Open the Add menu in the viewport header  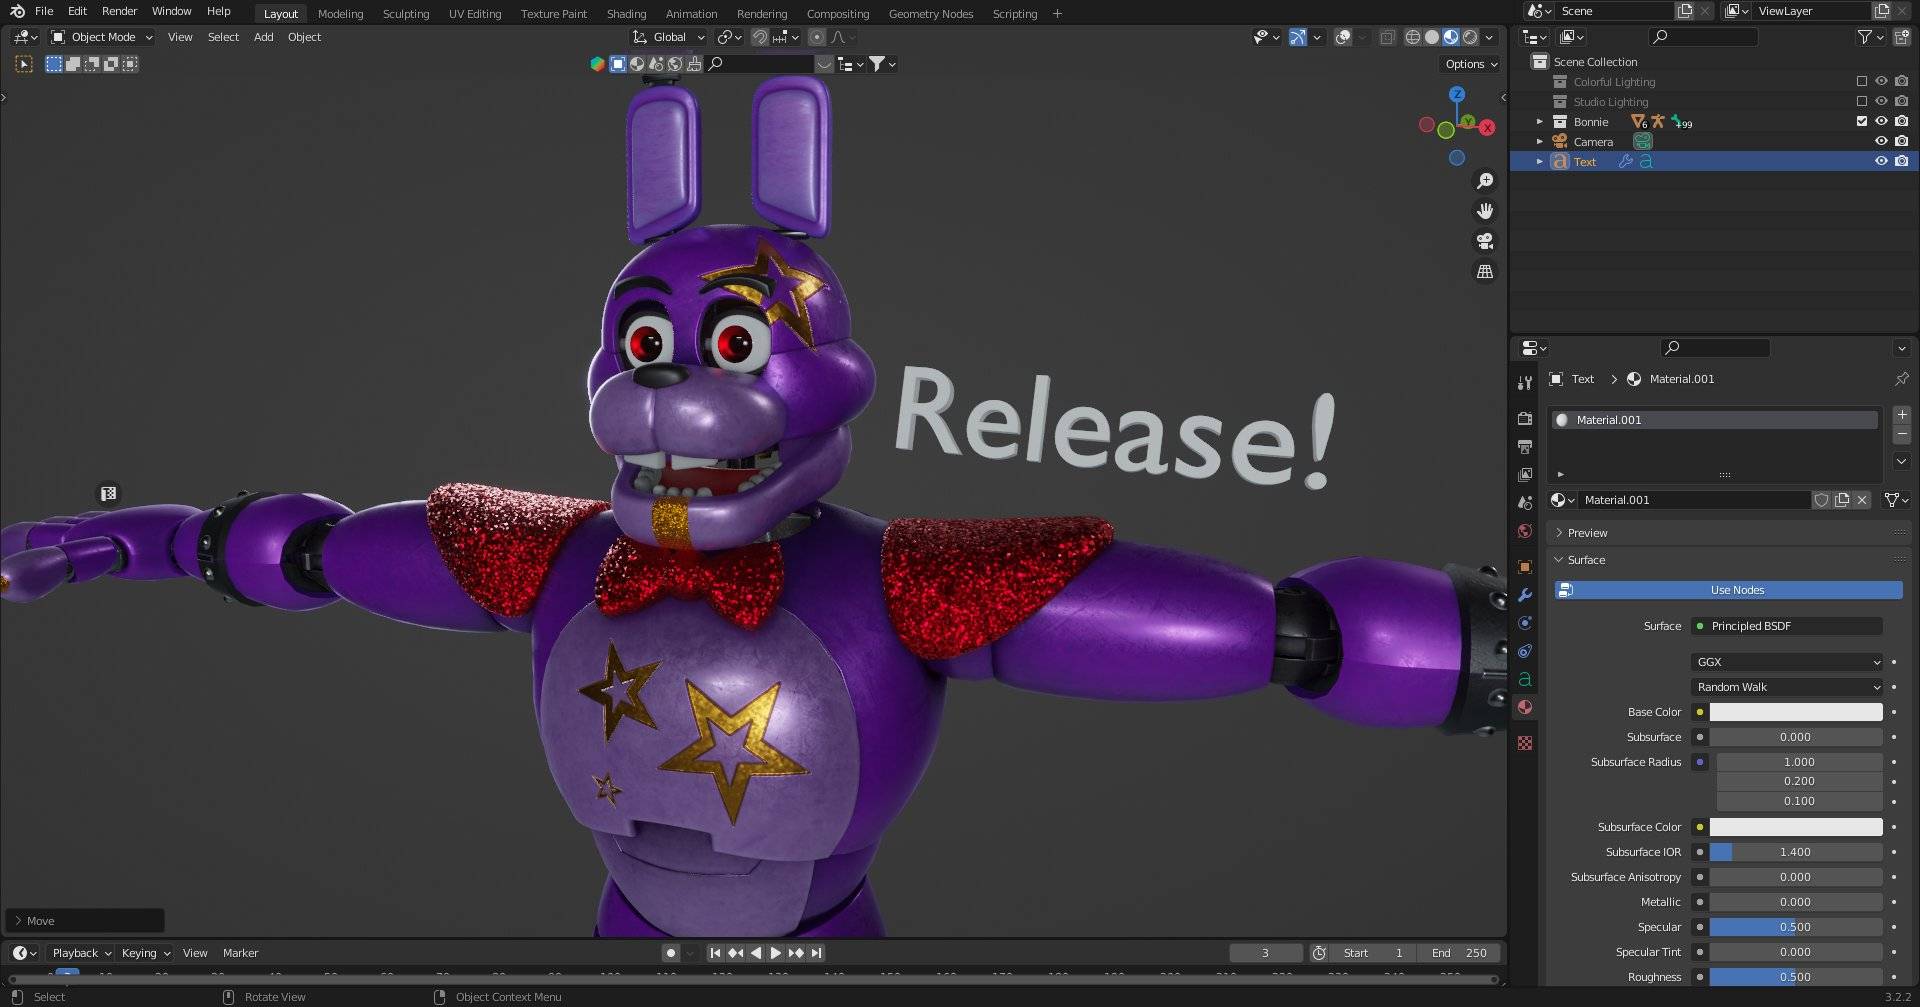point(263,37)
